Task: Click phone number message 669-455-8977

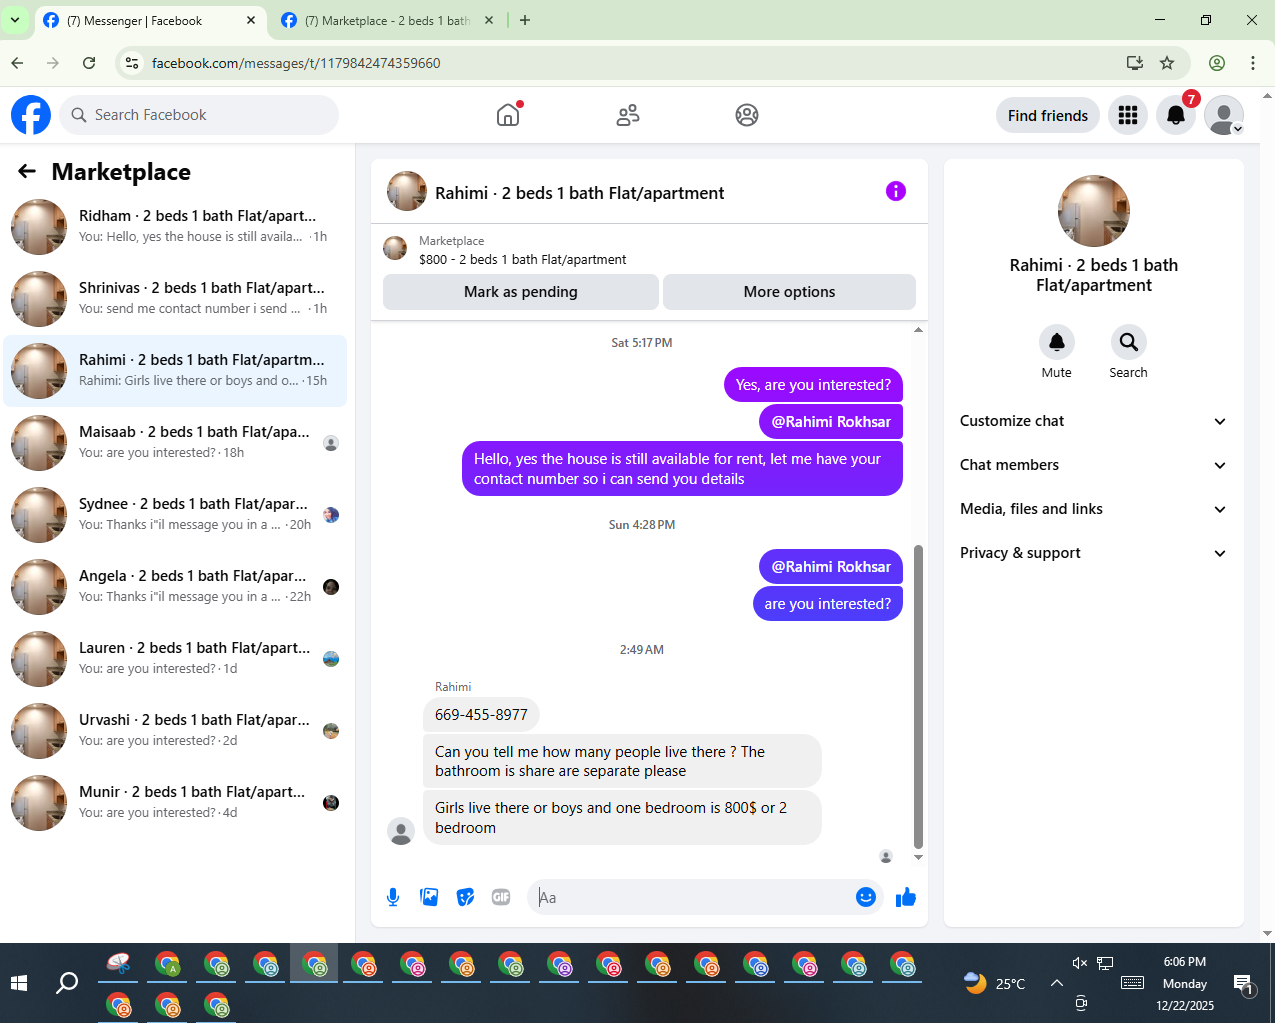Action: (x=481, y=715)
